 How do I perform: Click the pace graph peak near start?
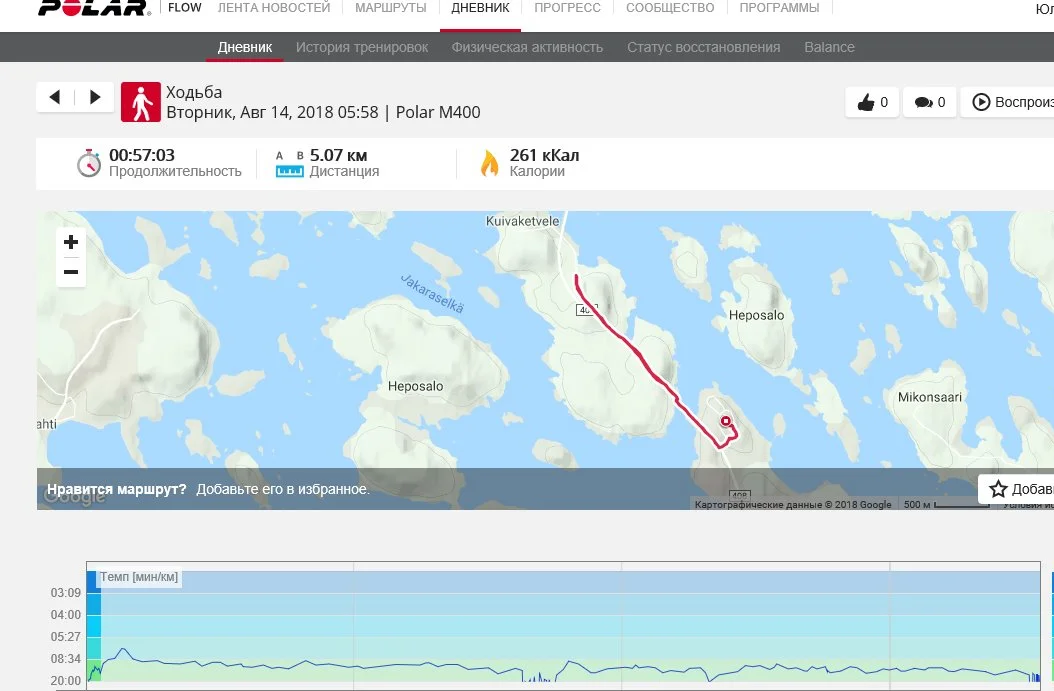coord(122,649)
